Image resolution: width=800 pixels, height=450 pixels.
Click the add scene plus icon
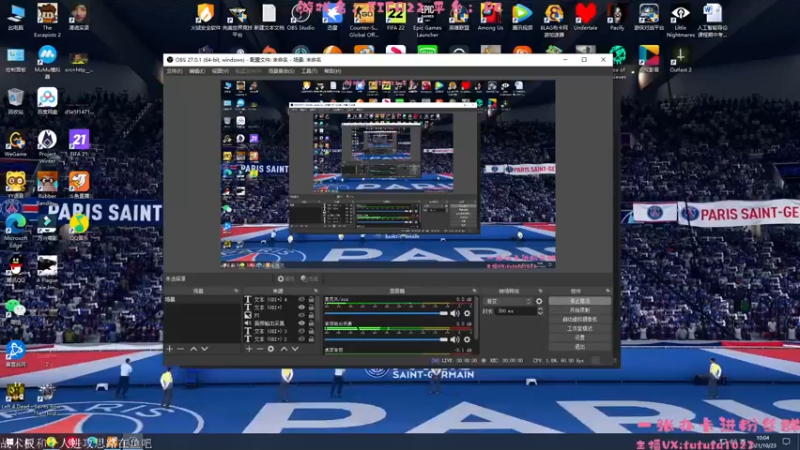click(170, 349)
